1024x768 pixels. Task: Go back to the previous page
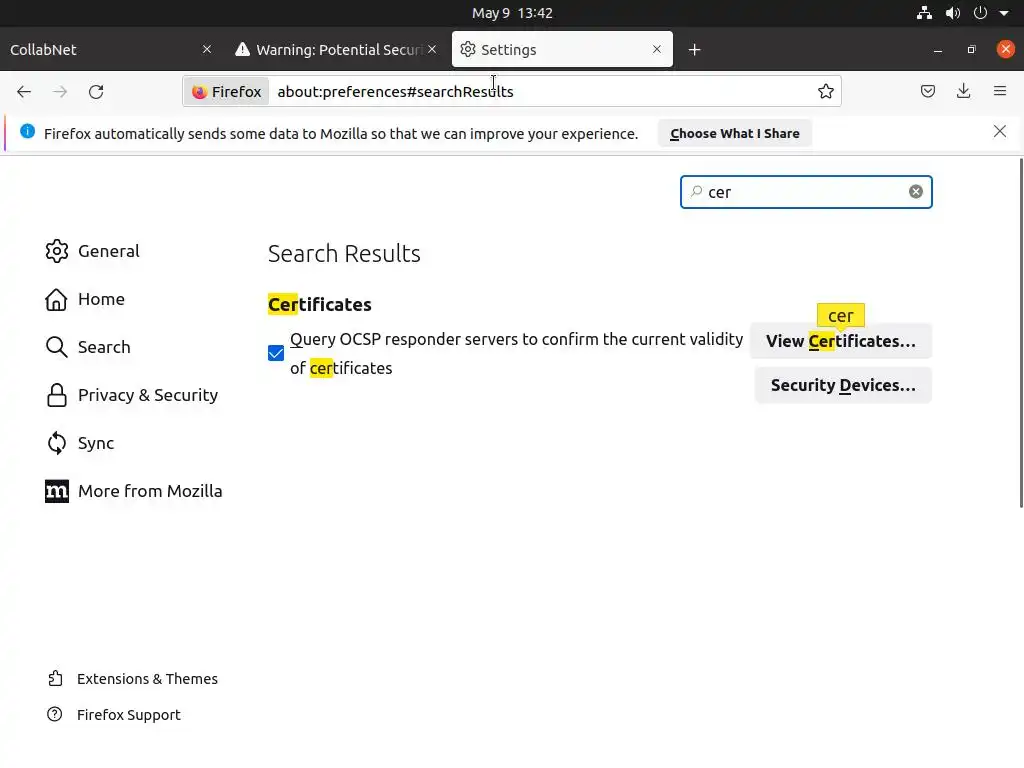(24, 92)
